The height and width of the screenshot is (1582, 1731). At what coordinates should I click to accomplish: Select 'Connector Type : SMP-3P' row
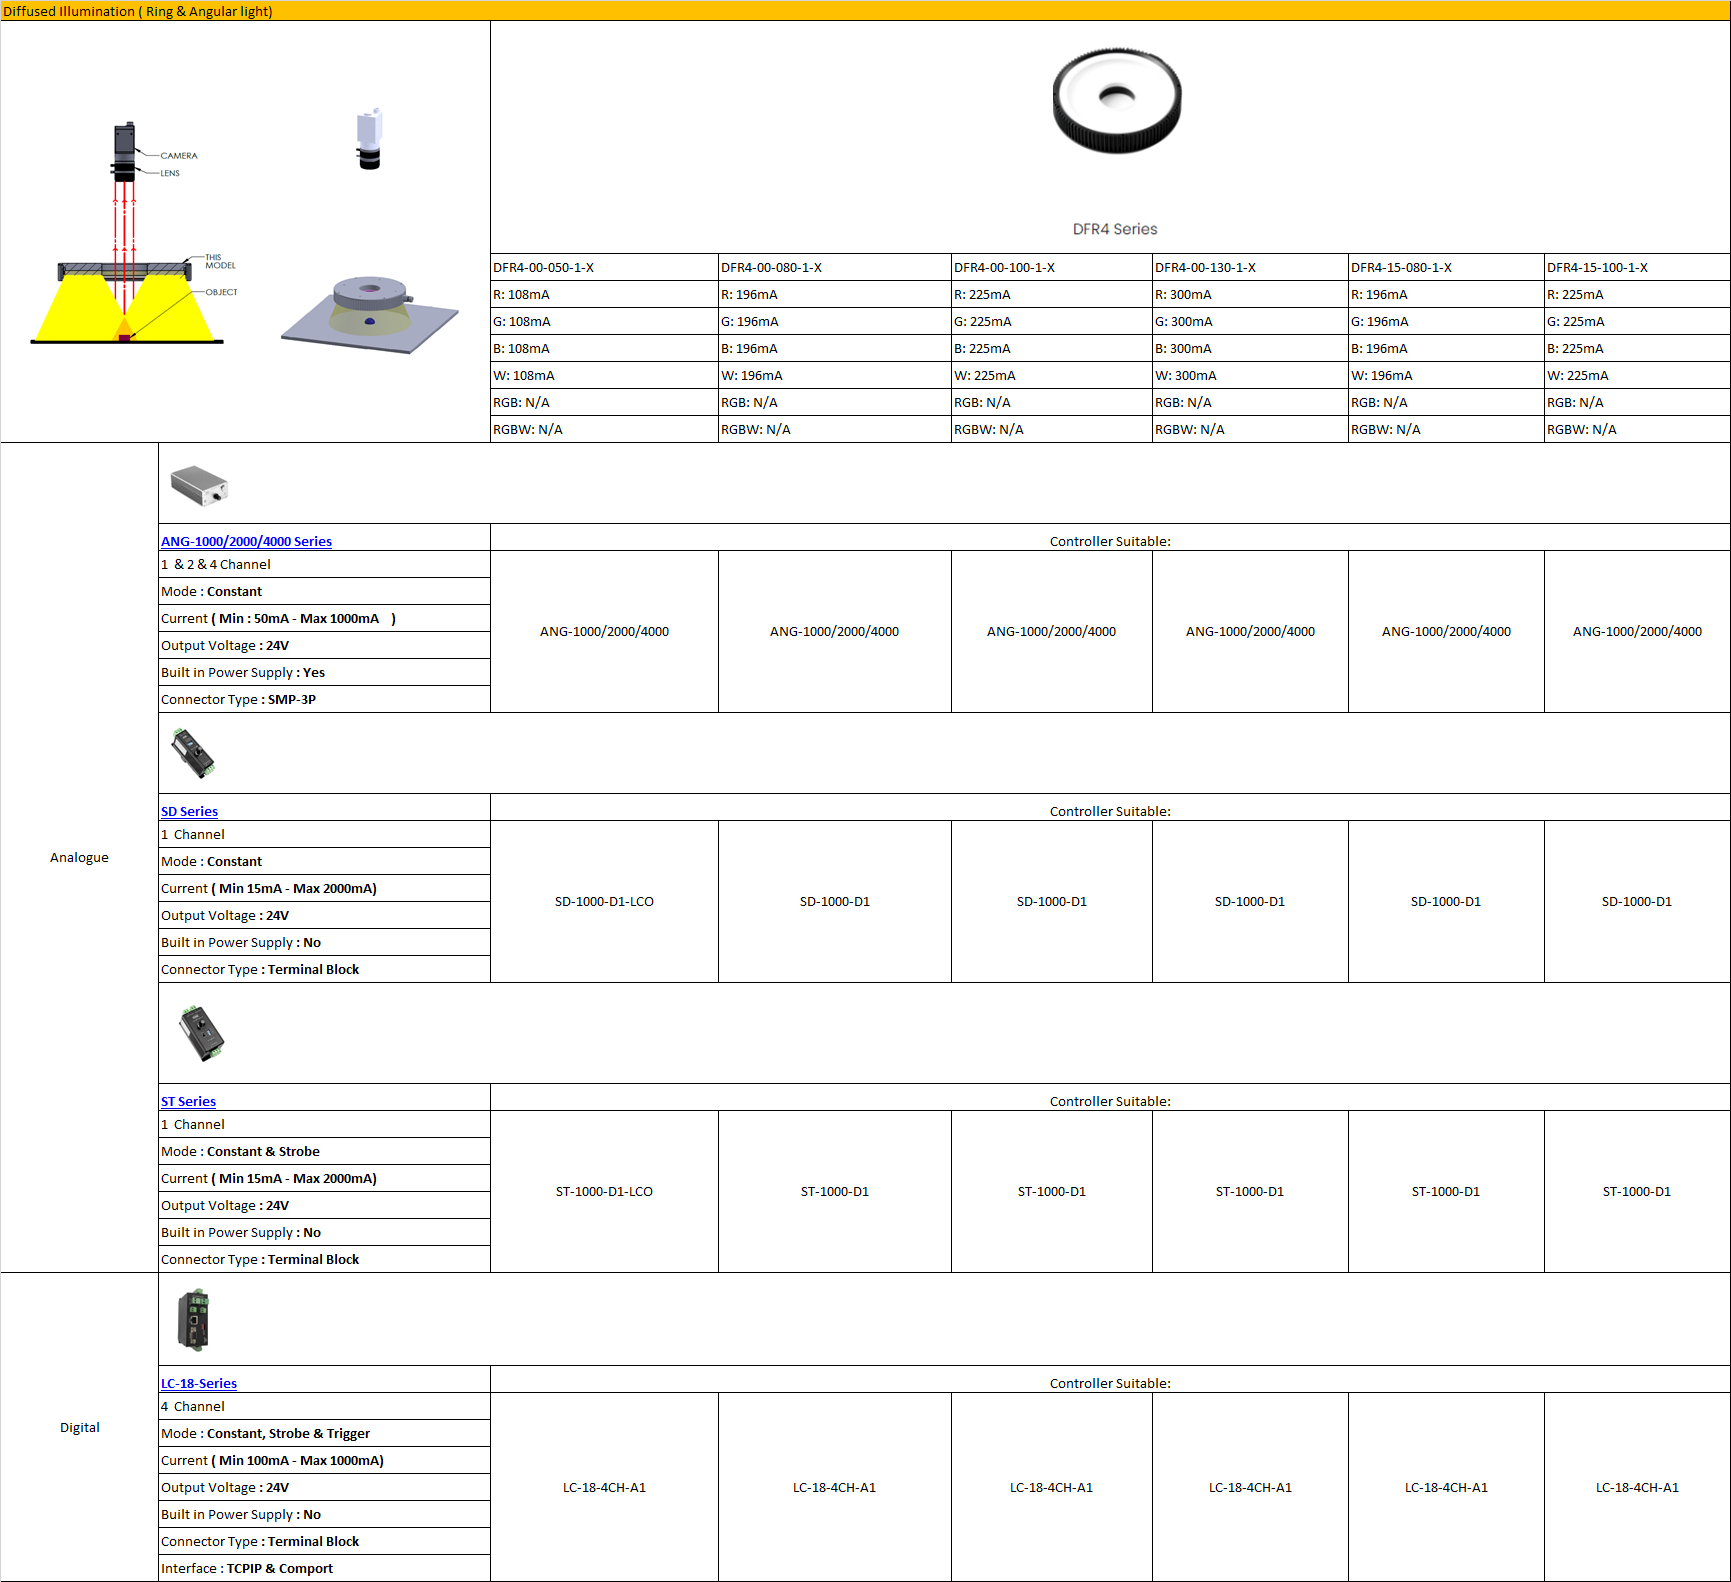324,699
